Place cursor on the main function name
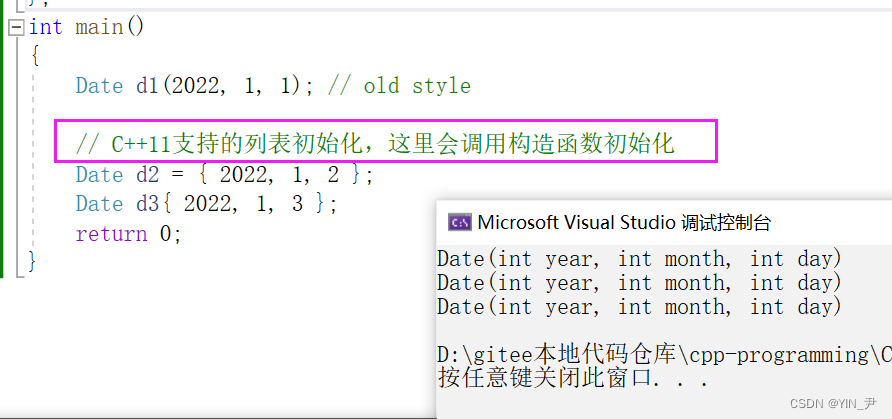This screenshot has width=892, height=419. coord(98,27)
